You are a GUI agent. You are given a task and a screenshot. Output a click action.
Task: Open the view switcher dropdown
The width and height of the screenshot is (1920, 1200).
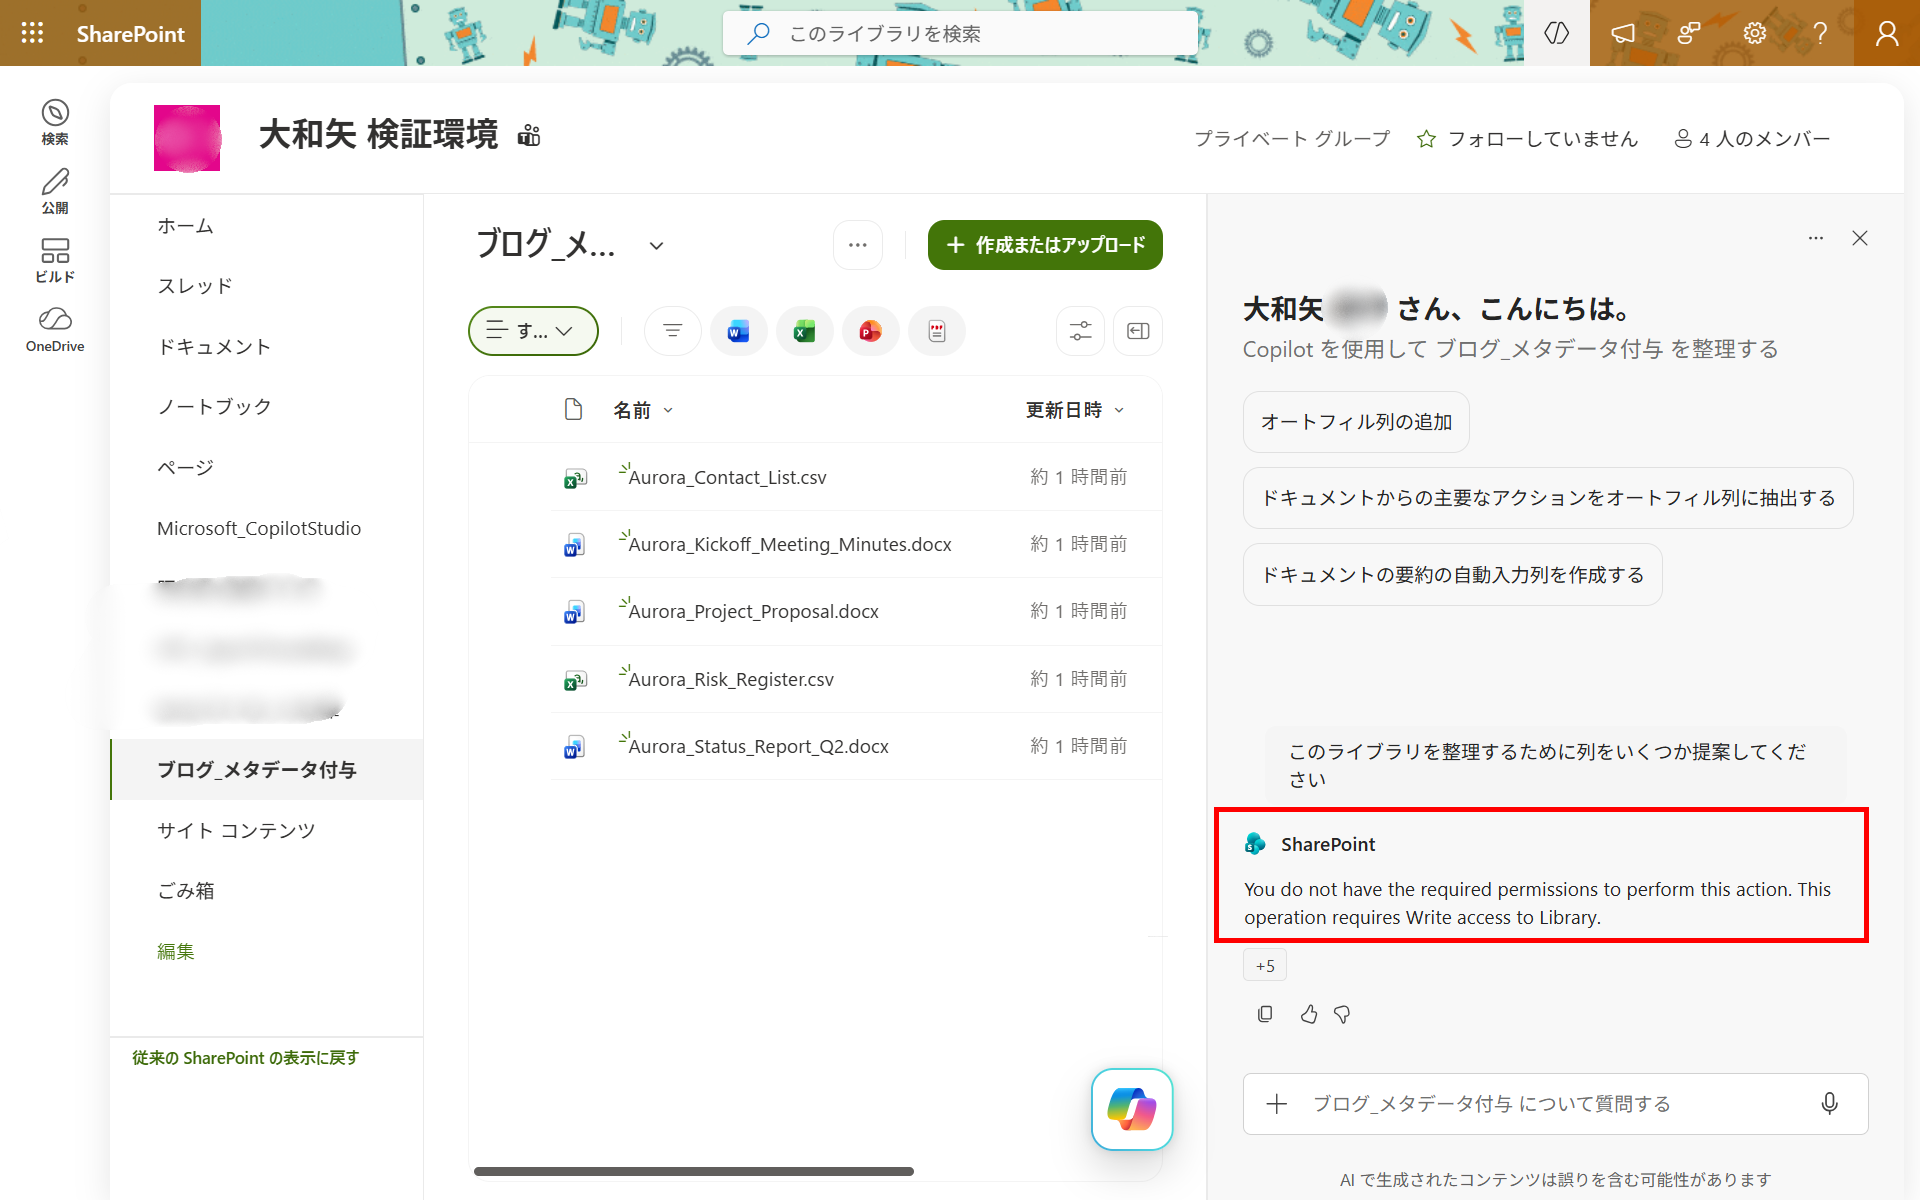point(533,331)
